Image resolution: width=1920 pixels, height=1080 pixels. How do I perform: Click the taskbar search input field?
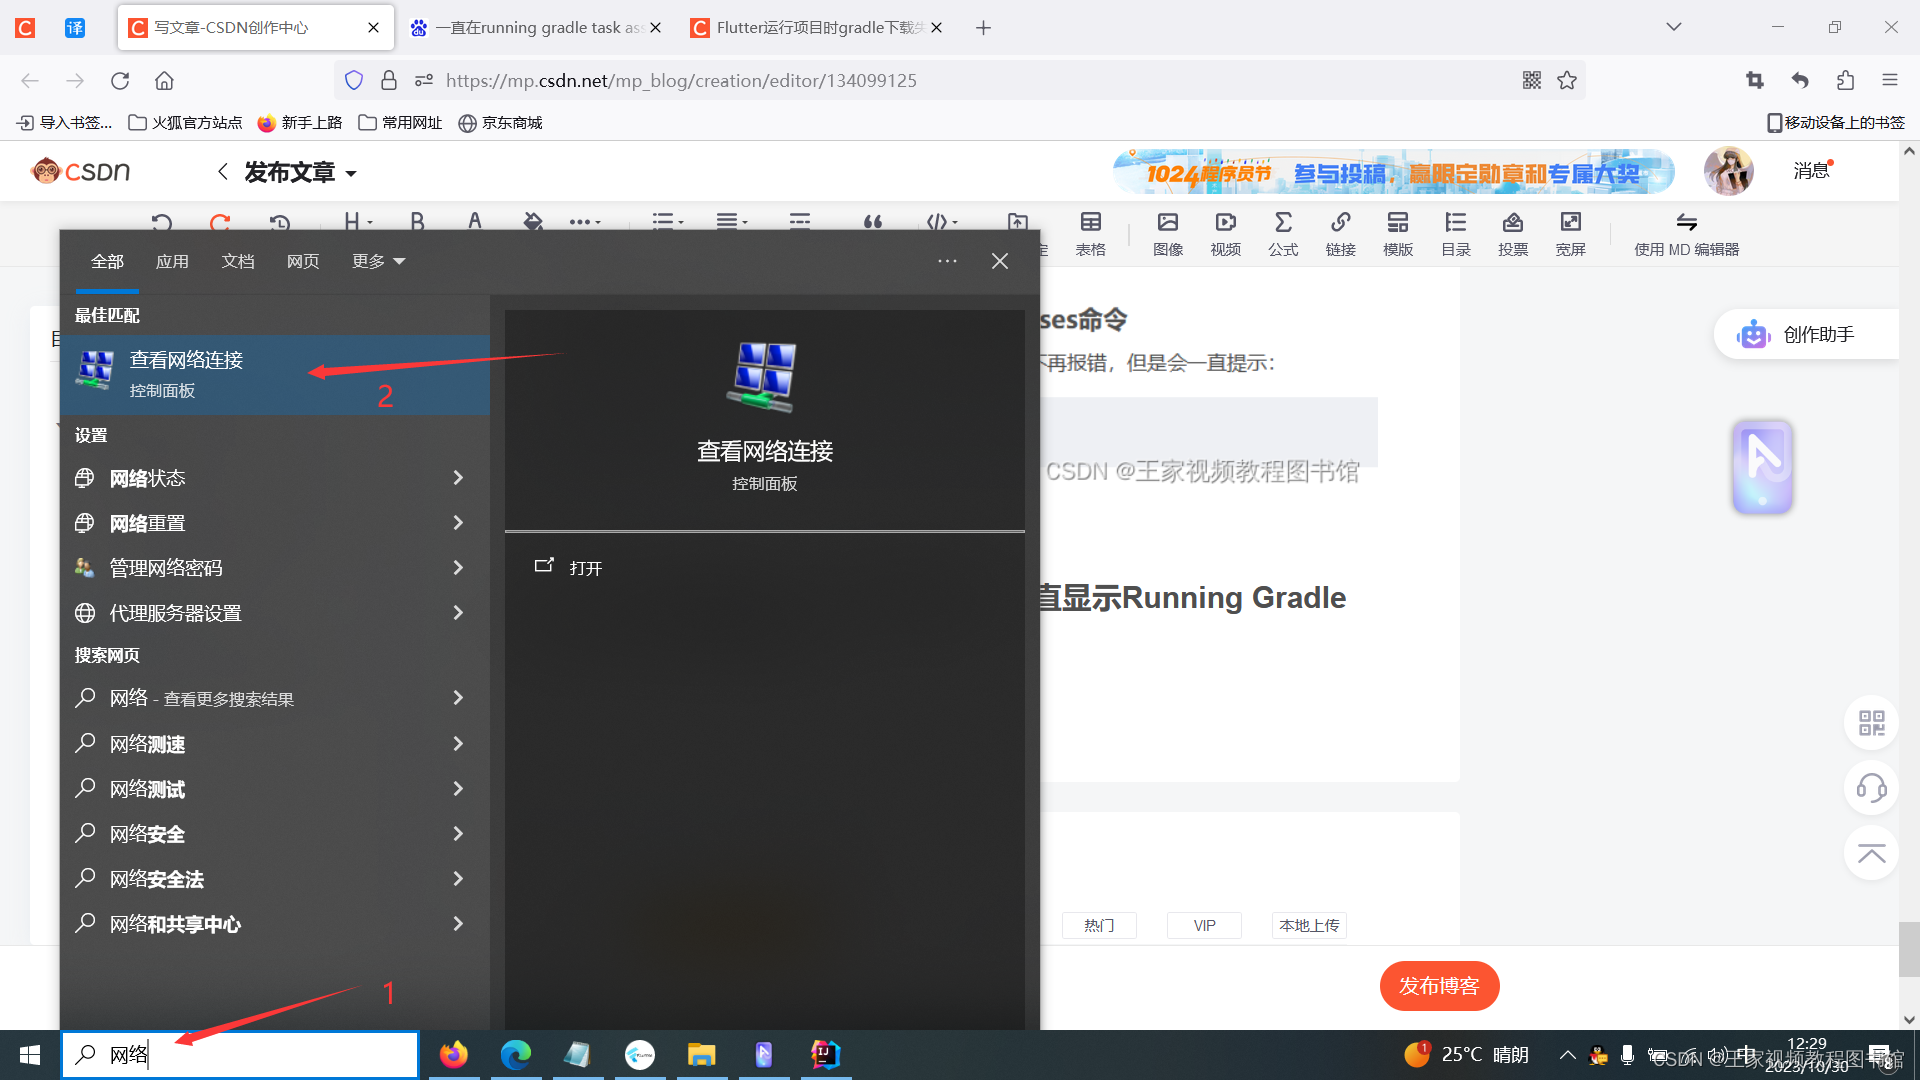[x=240, y=1054]
